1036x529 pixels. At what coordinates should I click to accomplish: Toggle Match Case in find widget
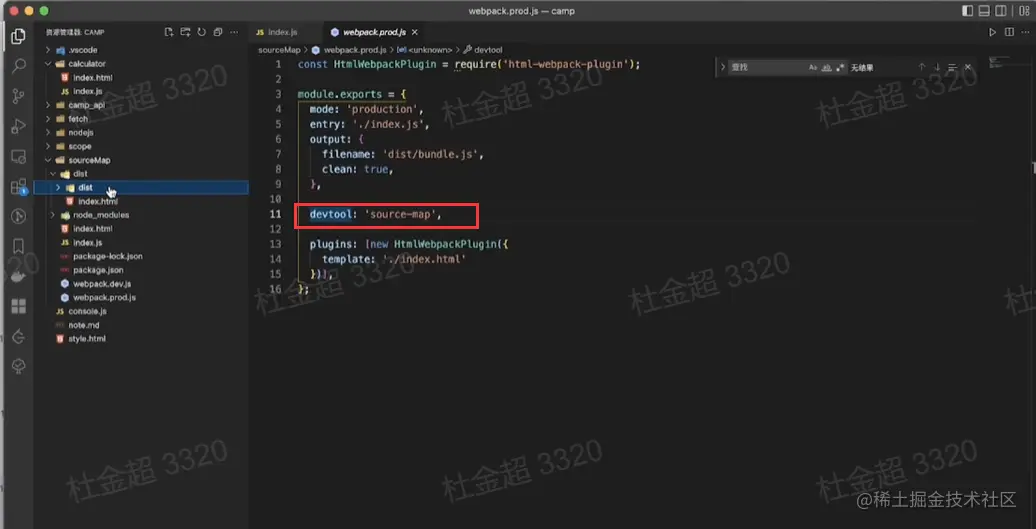(813, 67)
